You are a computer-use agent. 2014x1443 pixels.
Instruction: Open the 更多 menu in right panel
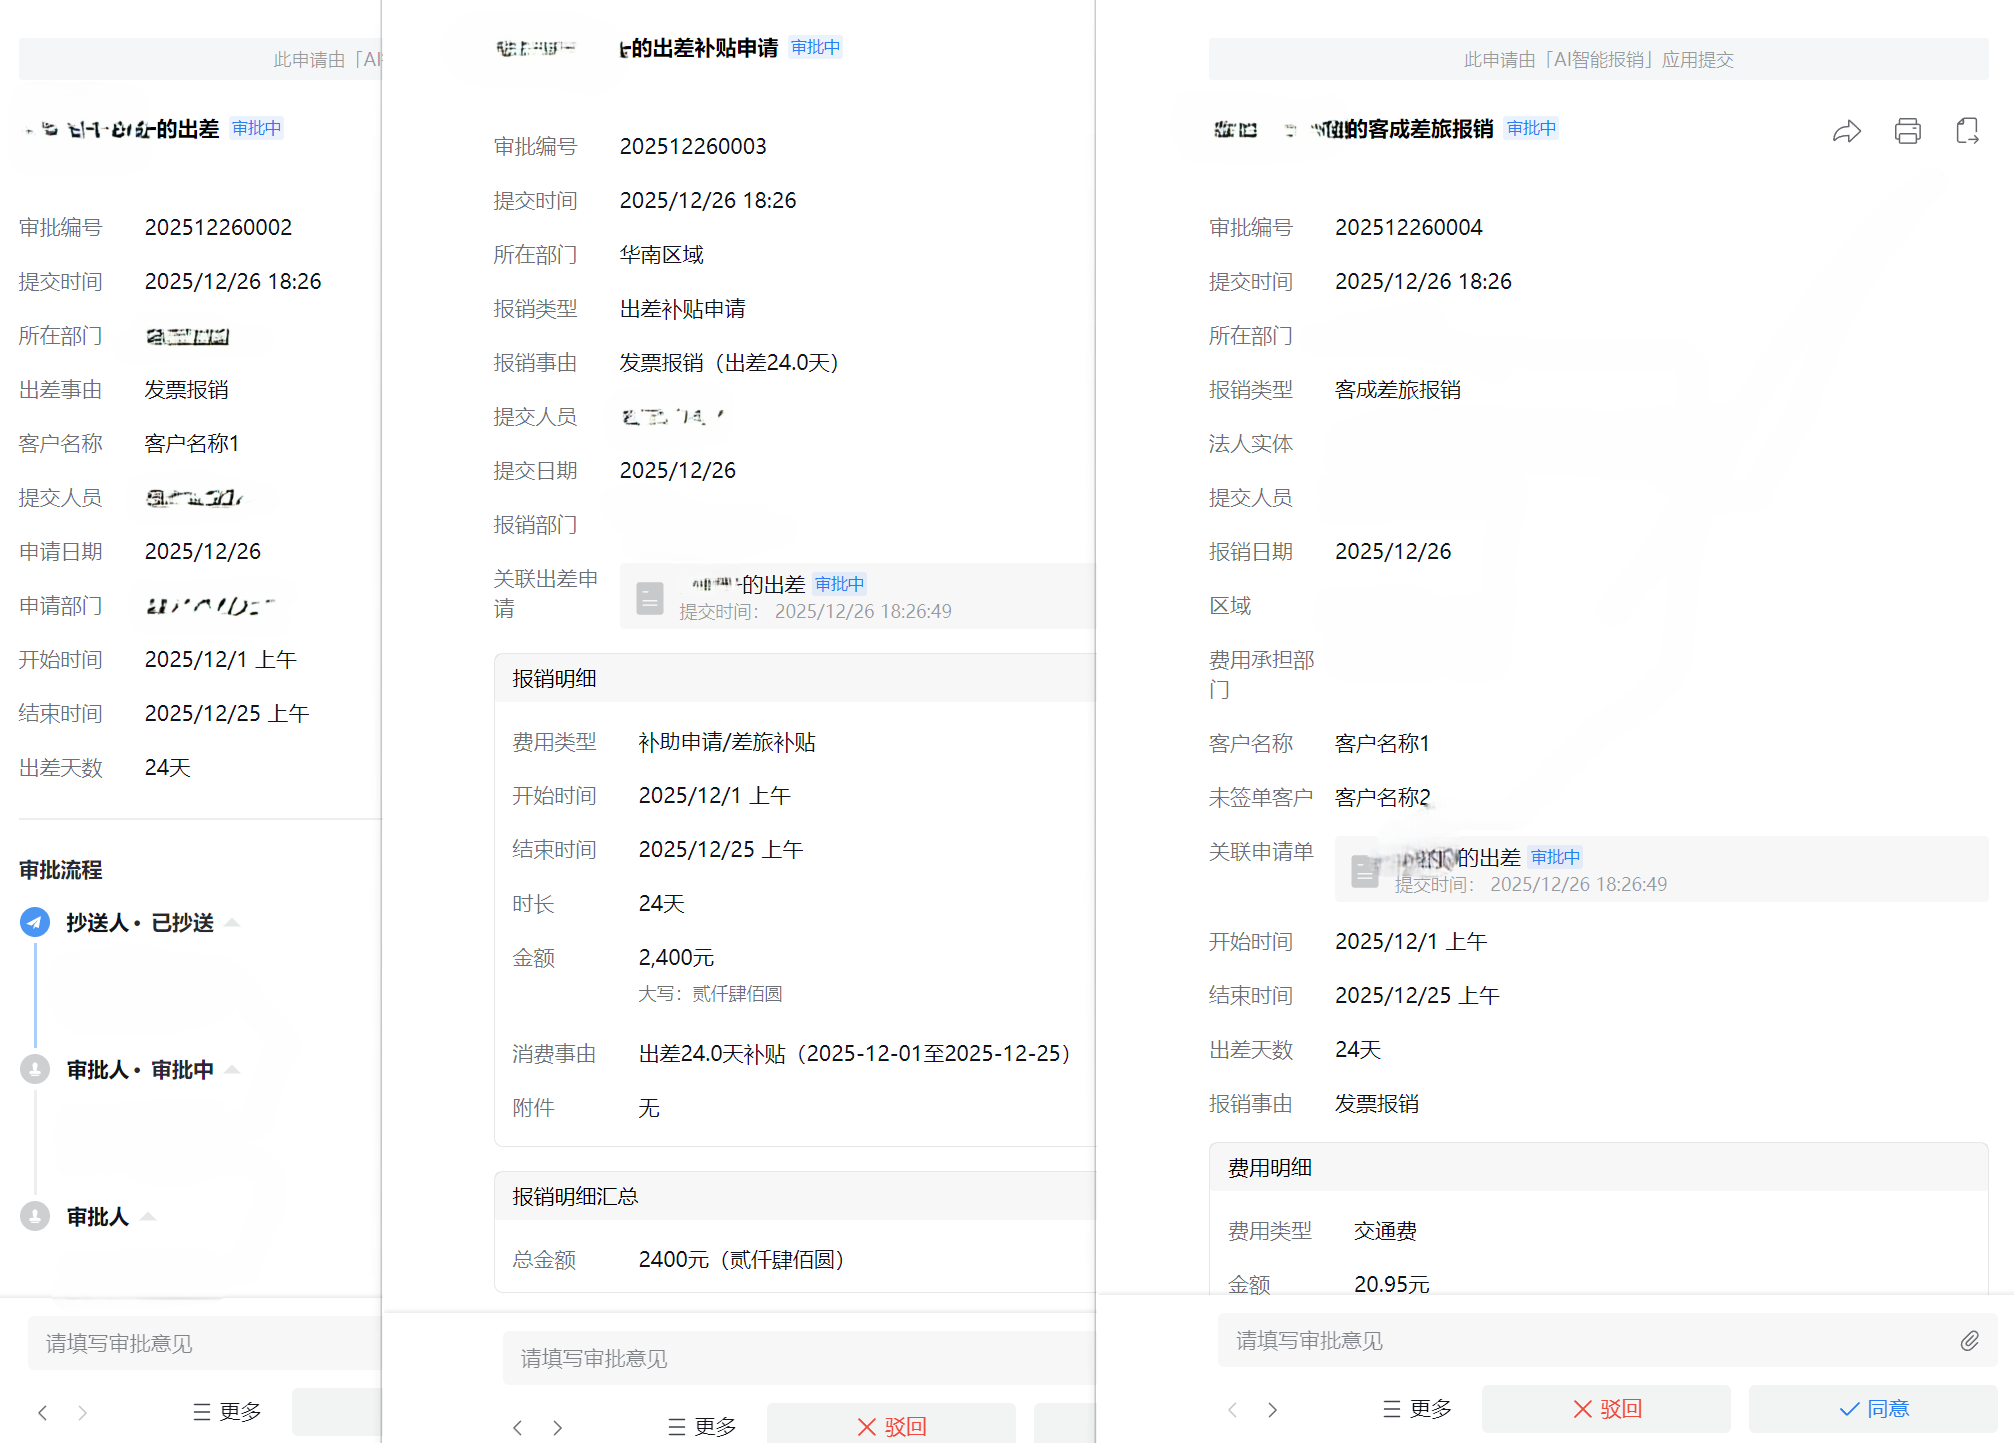(1417, 1409)
